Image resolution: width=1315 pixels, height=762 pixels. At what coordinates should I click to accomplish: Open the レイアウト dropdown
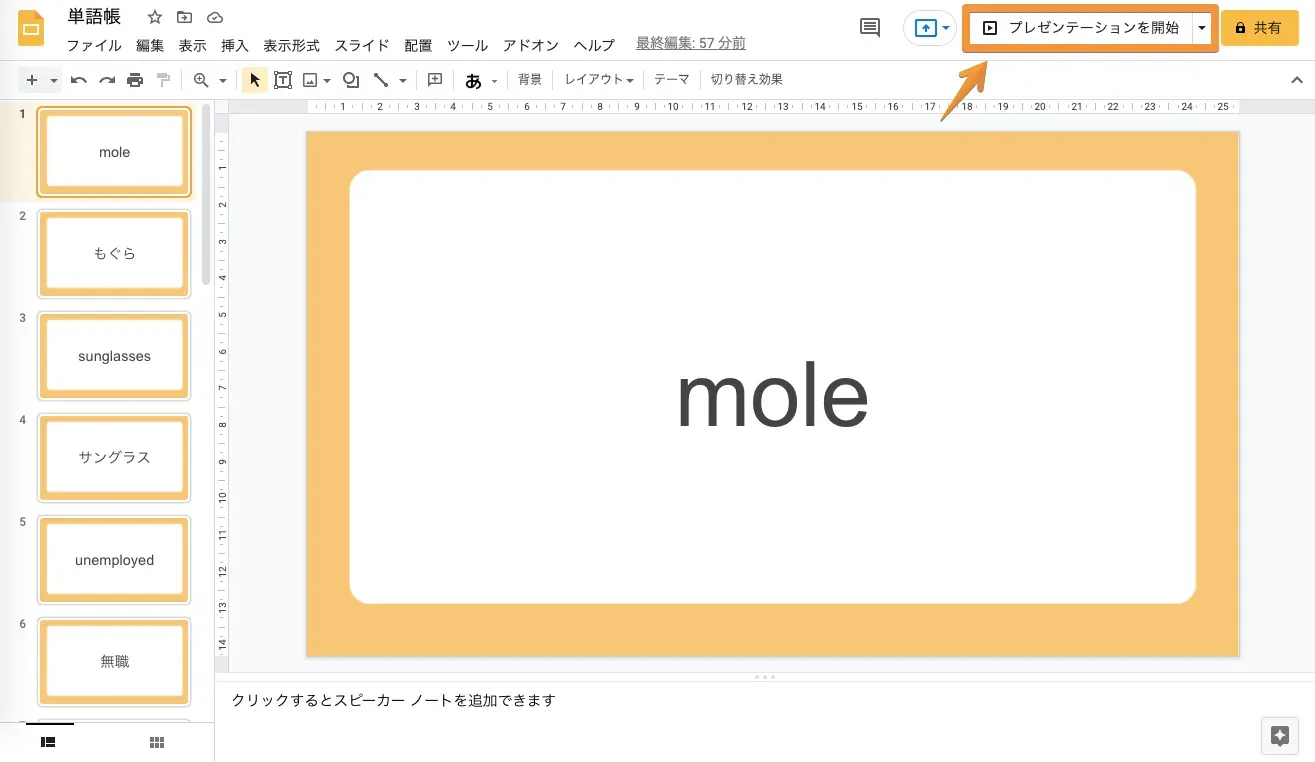coord(599,80)
